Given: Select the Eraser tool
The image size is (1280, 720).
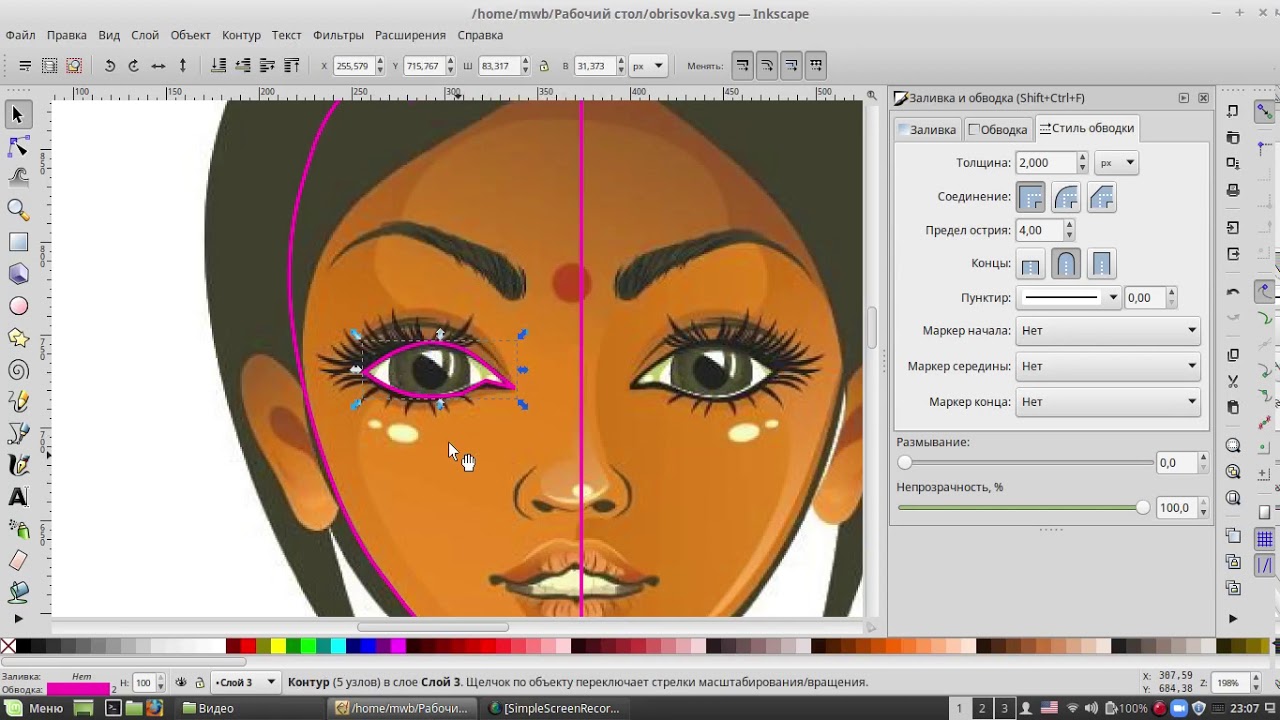Looking at the screenshot, I should tap(17, 561).
